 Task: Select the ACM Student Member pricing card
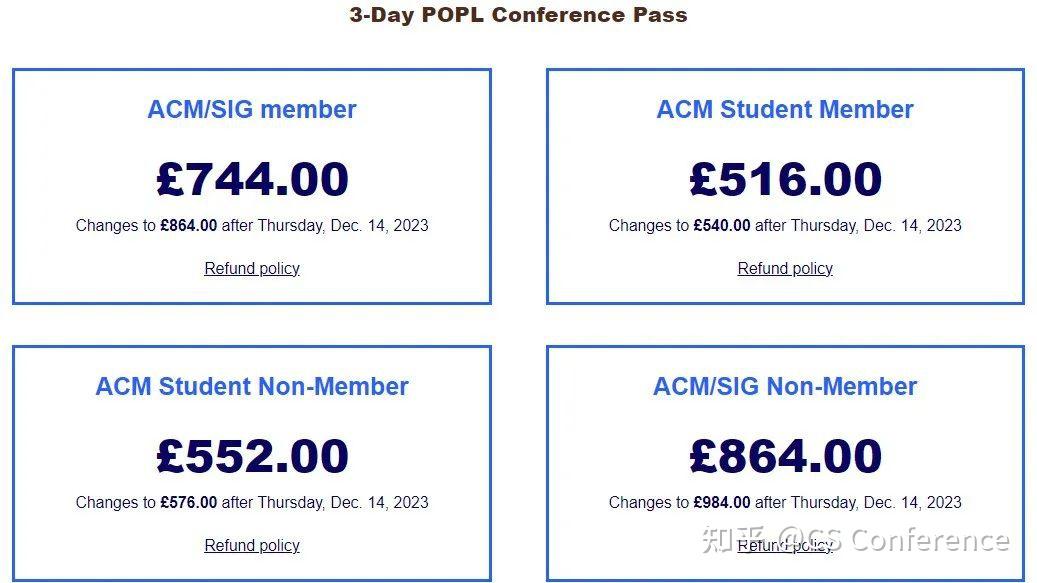(x=785, y=186)
